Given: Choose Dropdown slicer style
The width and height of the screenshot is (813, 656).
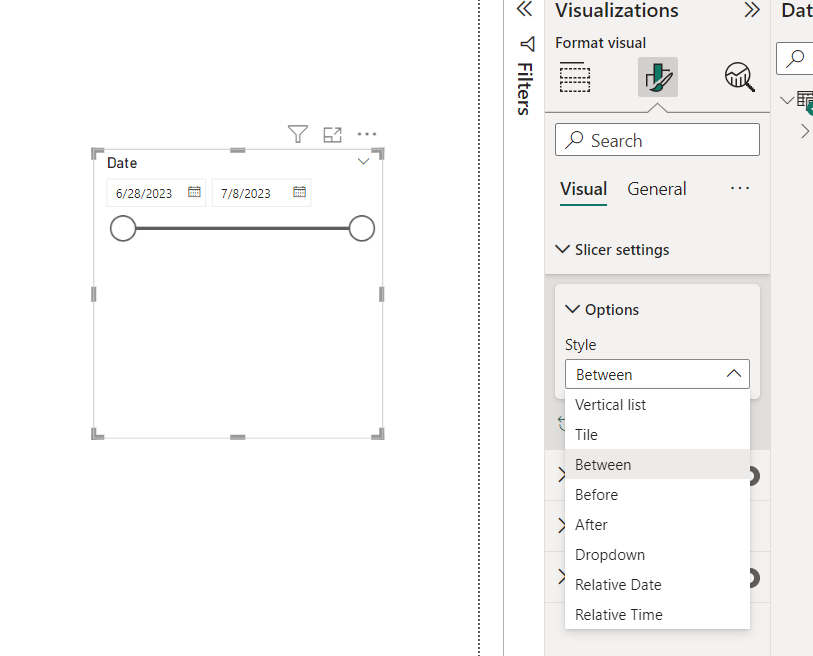Looking at the screenshot, I should 657,554.
